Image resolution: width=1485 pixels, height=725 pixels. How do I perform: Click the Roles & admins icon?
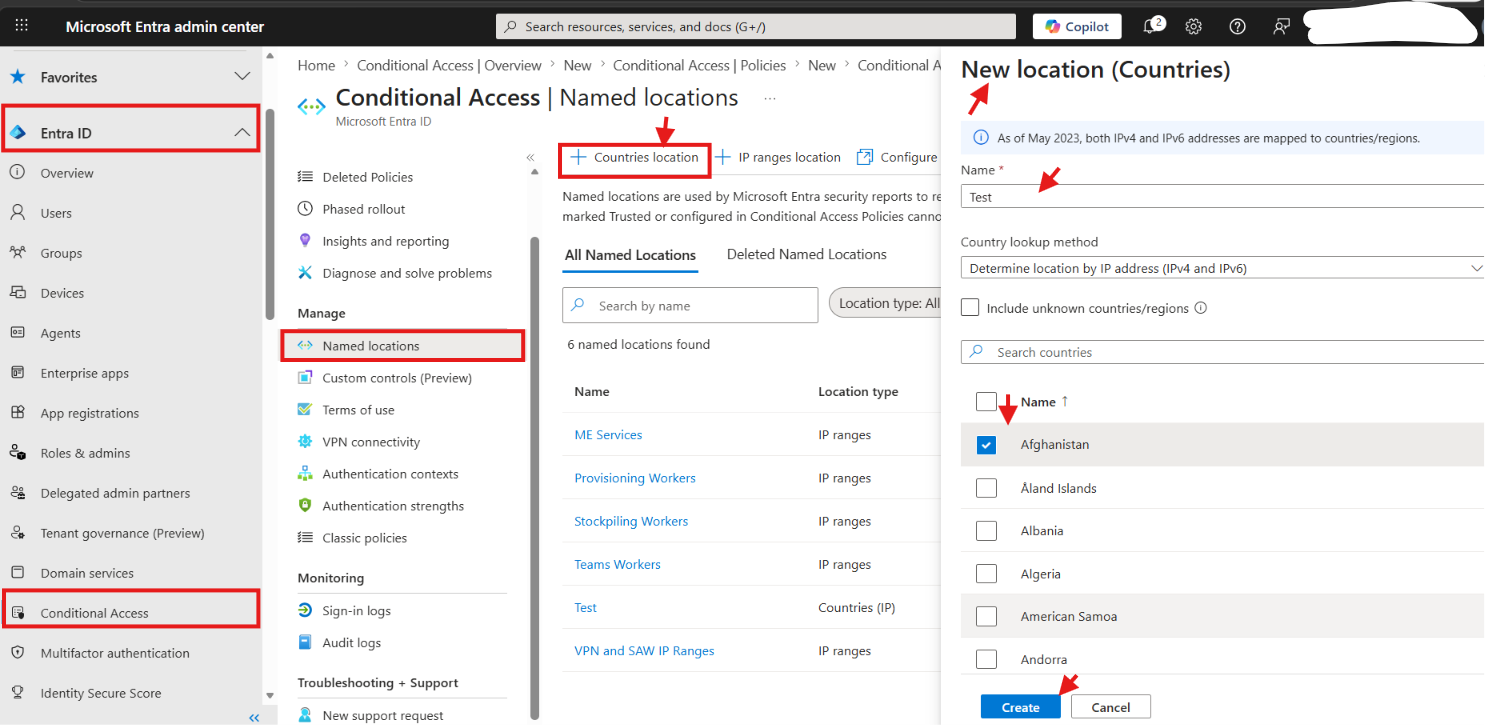click(x=18, y=453)
